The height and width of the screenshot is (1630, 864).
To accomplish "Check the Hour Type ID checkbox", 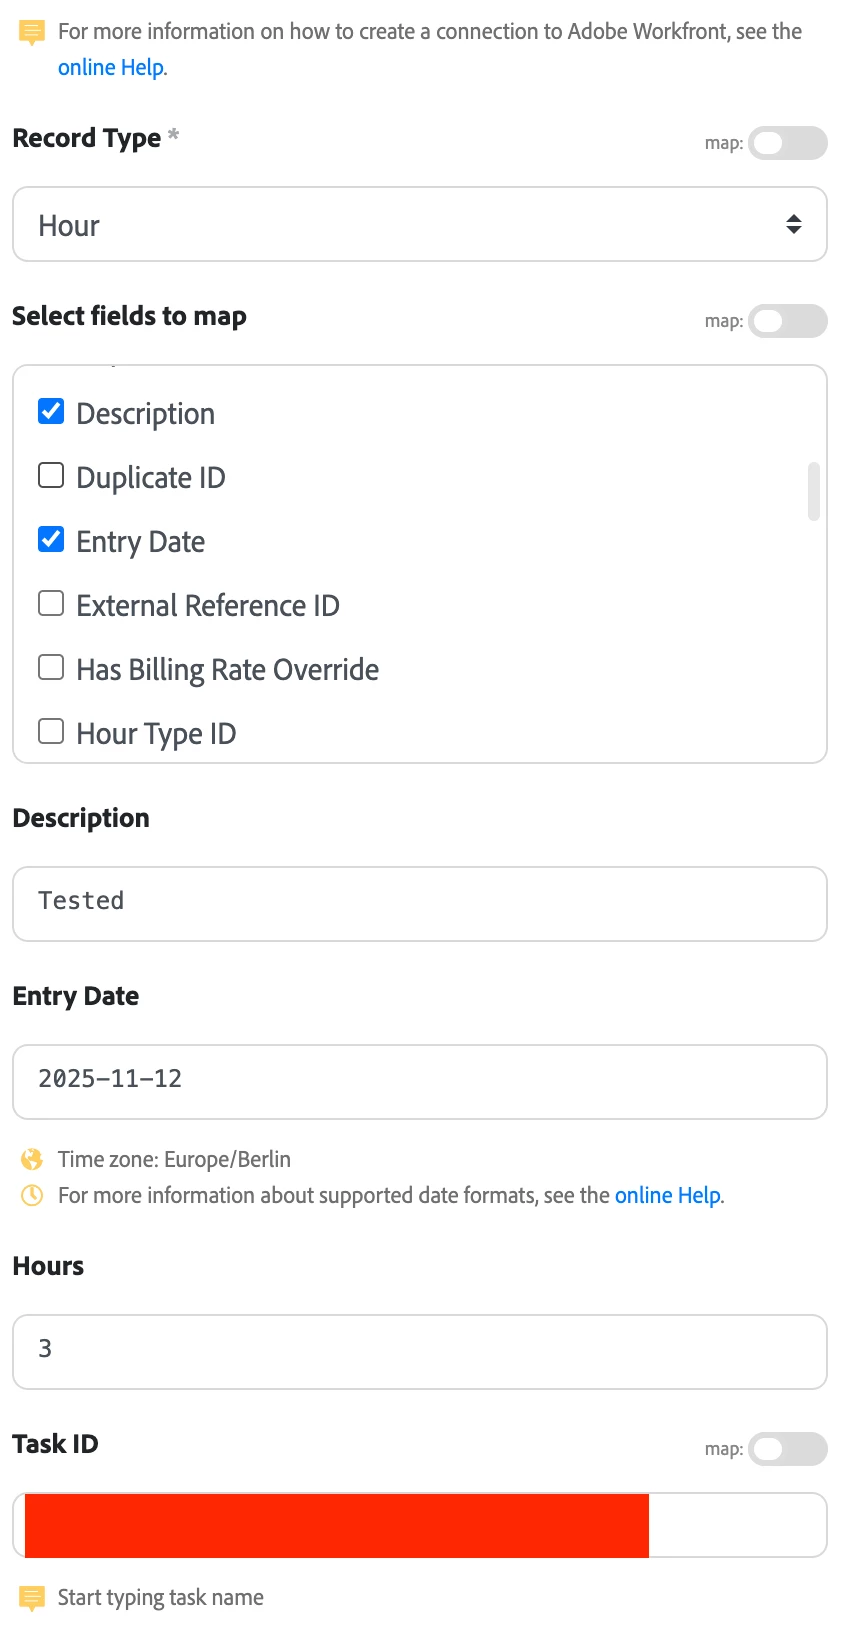I will pyautogui.click(x=51, y=731).
